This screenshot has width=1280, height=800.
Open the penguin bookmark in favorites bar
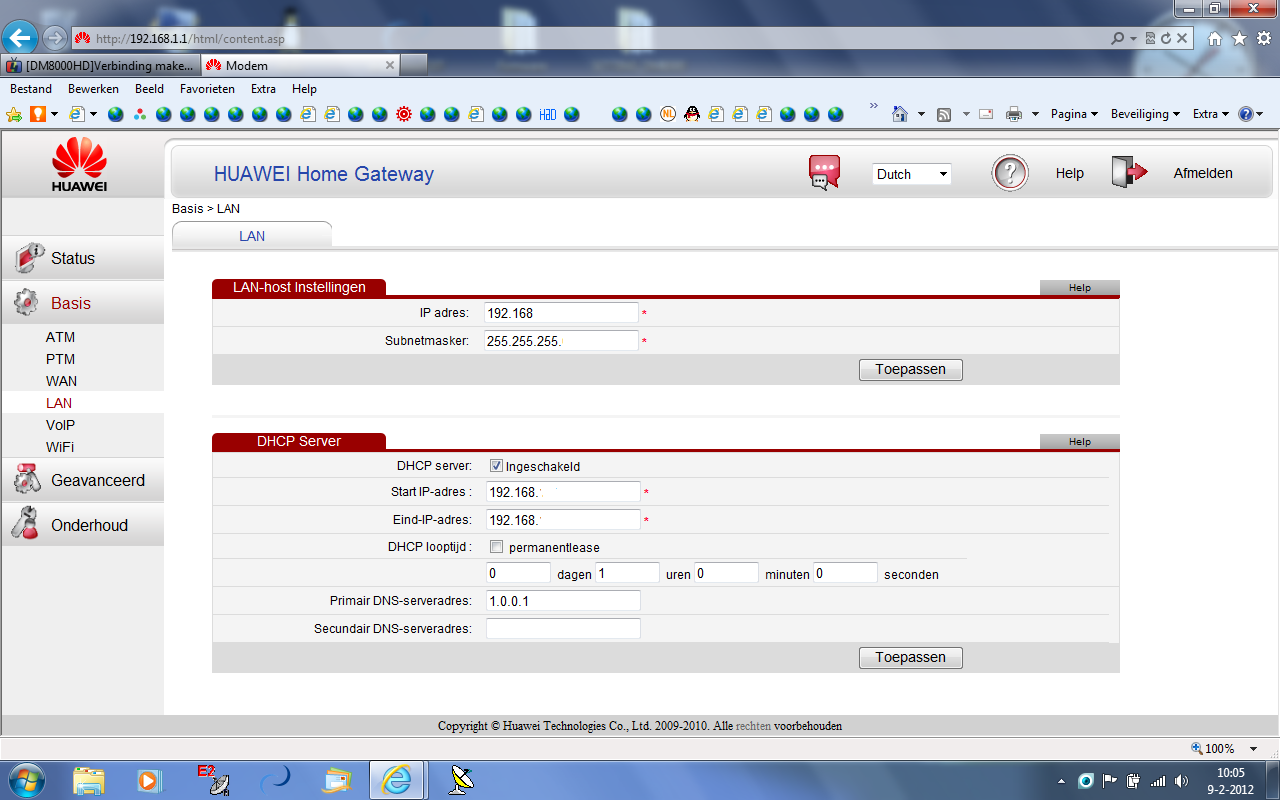point(691,114)
